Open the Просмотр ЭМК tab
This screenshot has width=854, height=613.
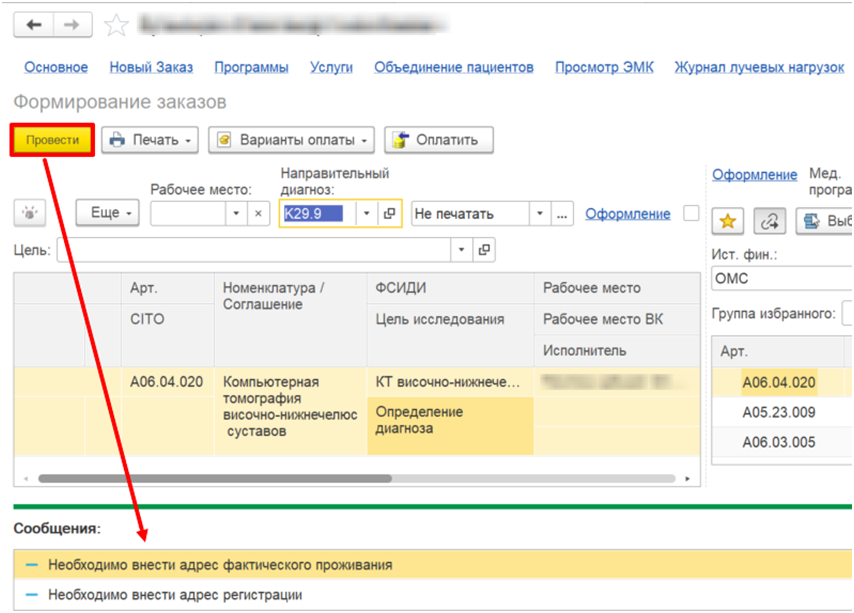tap(604, 67)
